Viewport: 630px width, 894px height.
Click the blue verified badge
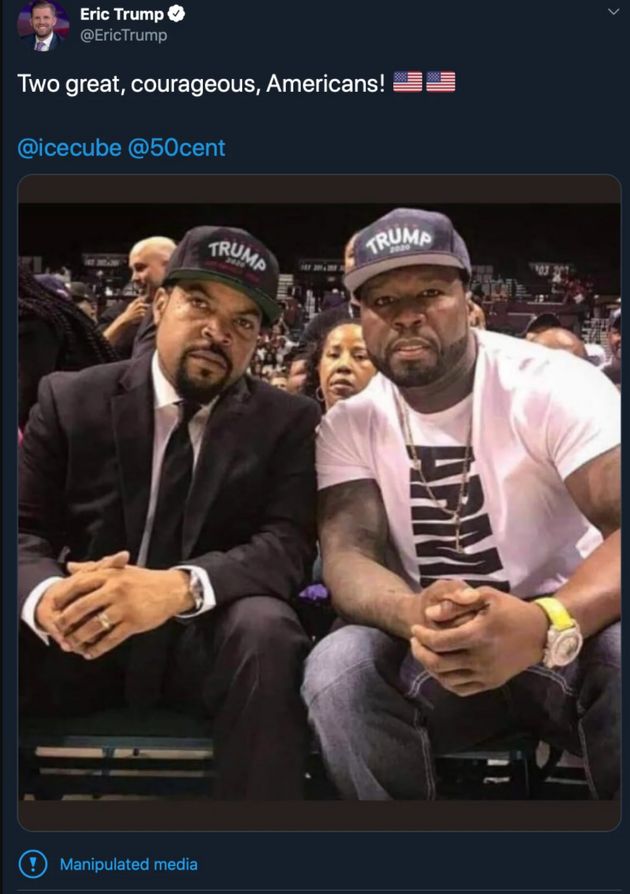click(x=176, y=15)
